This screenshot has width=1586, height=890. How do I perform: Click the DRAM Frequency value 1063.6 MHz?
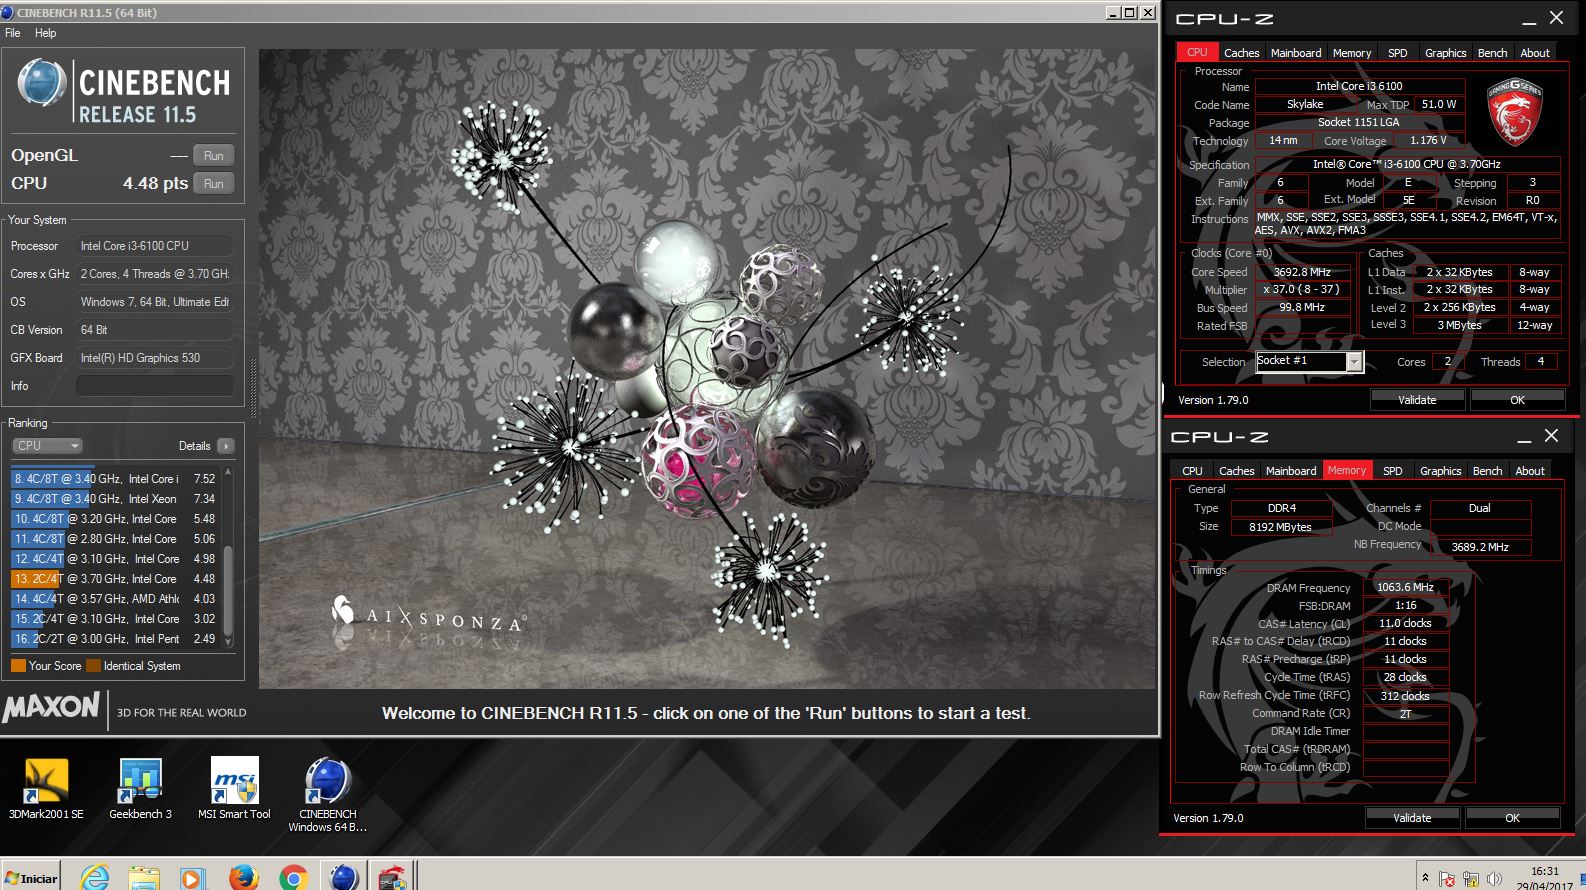[1405, 588]
